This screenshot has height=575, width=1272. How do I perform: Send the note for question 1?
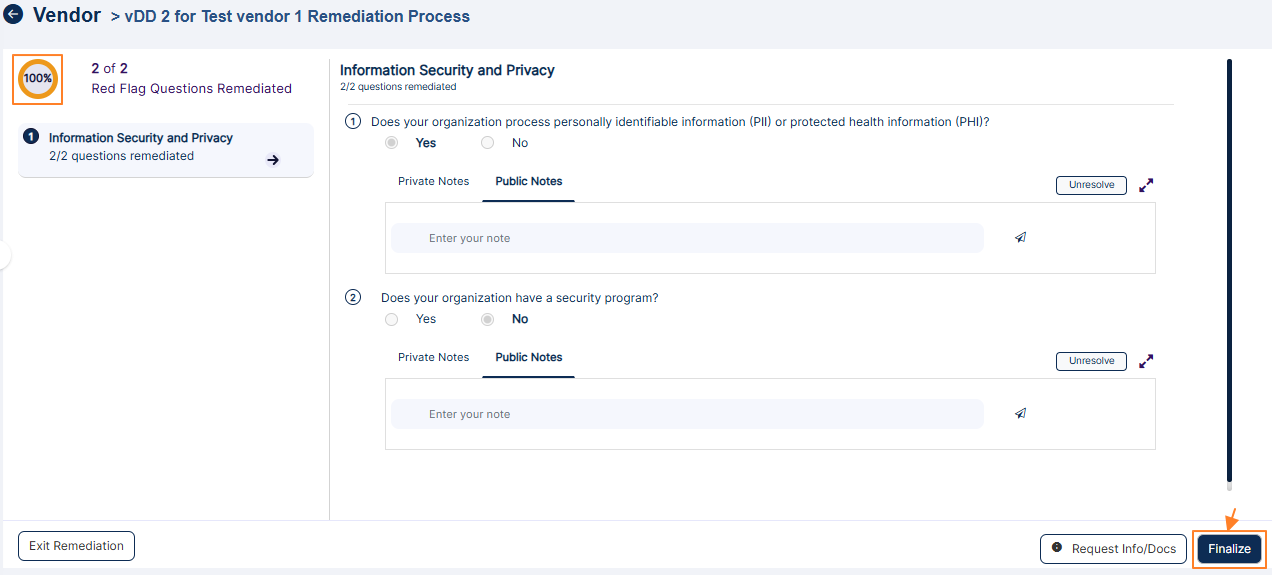point(1020,238)
